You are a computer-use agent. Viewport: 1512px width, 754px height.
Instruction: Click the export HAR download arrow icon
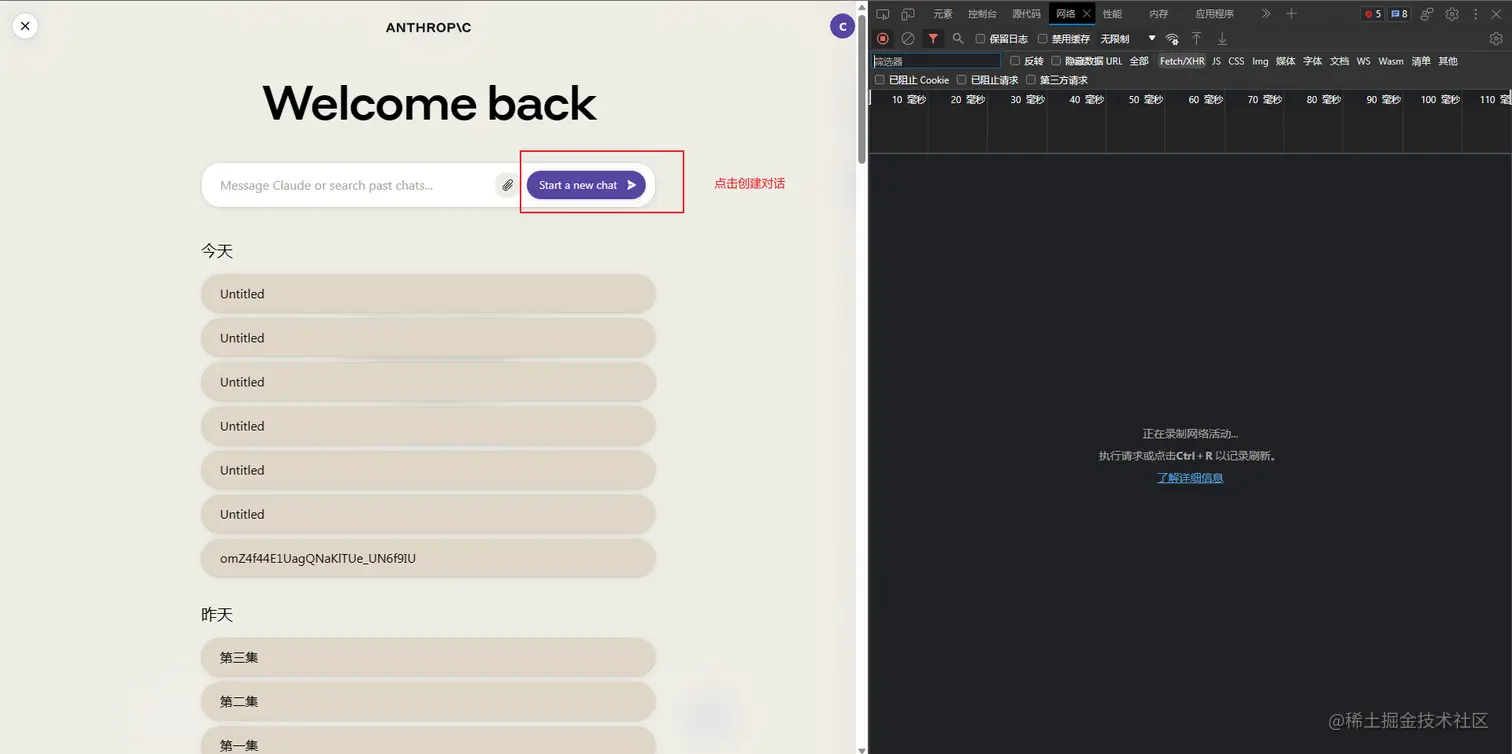pyautogui.click(x=1222, y=39)
